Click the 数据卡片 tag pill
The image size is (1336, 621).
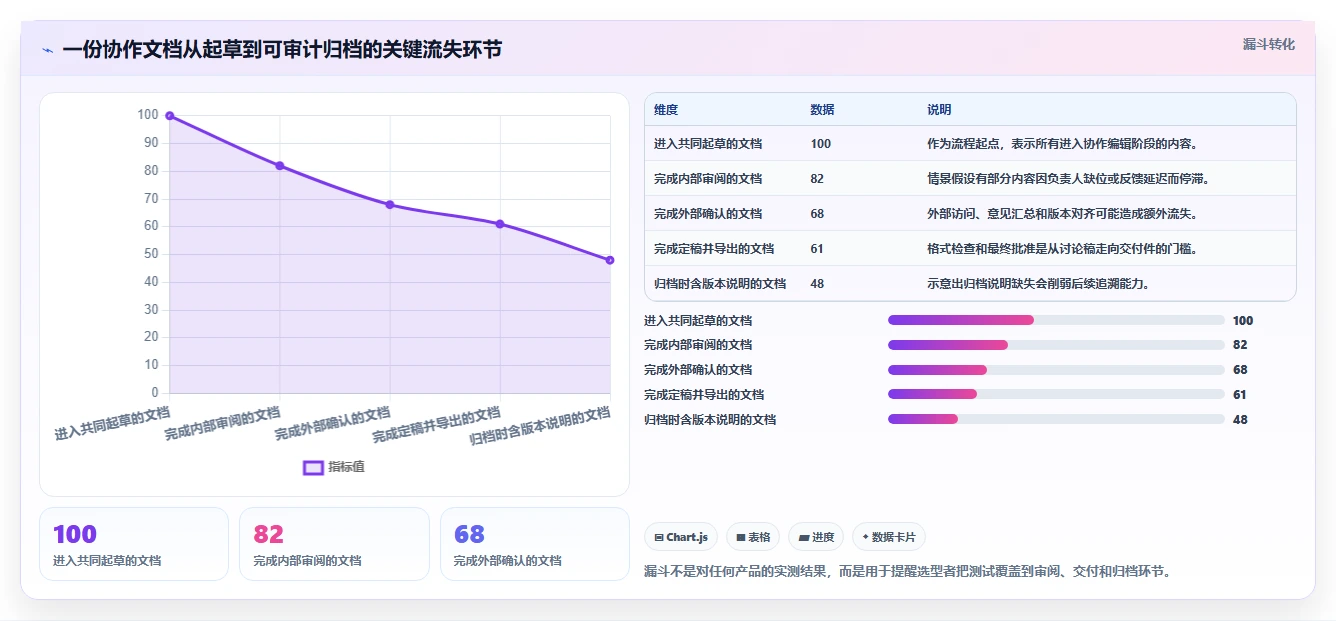(889, 537)
